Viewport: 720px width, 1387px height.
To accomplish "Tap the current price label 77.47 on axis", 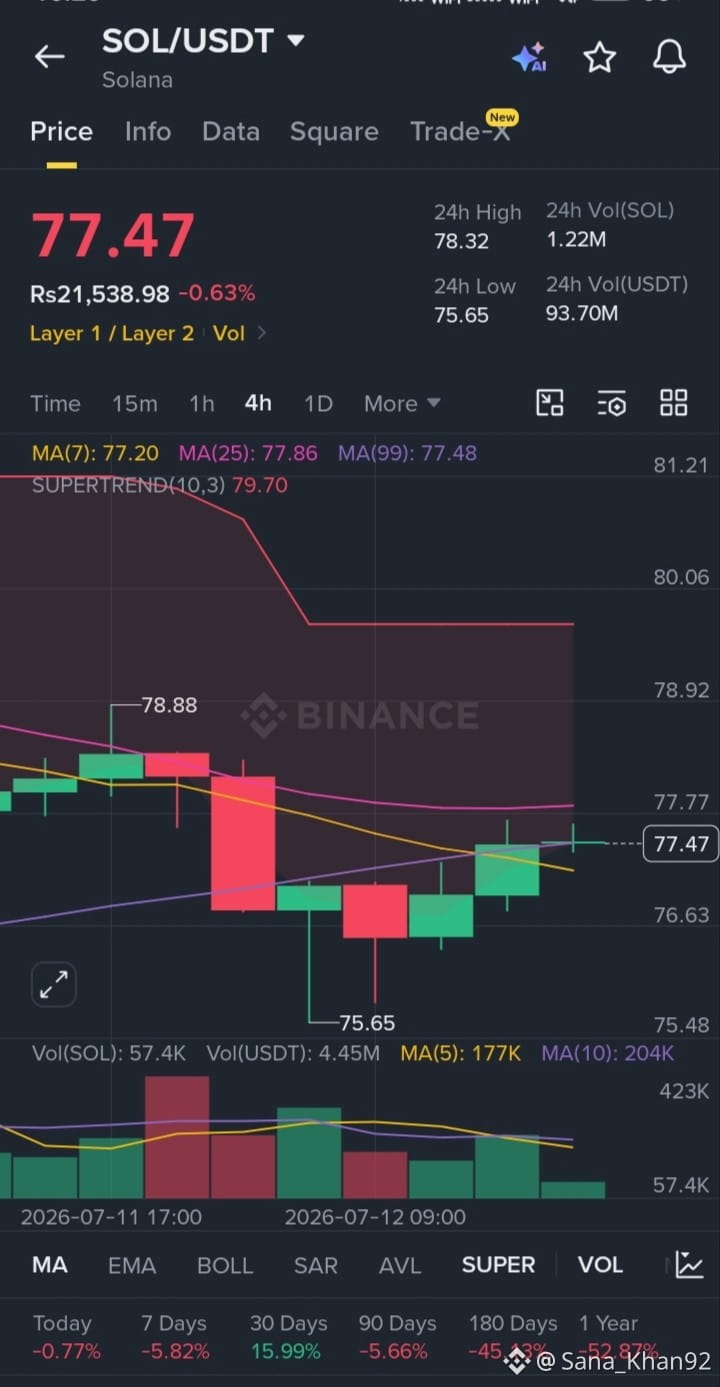I will 681,844.
